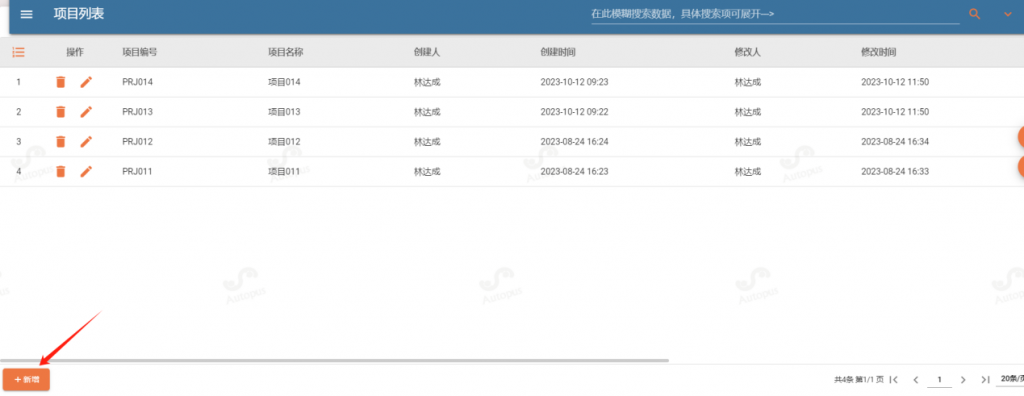Screen dimensions: 1024x396
Task: Click the page number input box
Action: 939,379
